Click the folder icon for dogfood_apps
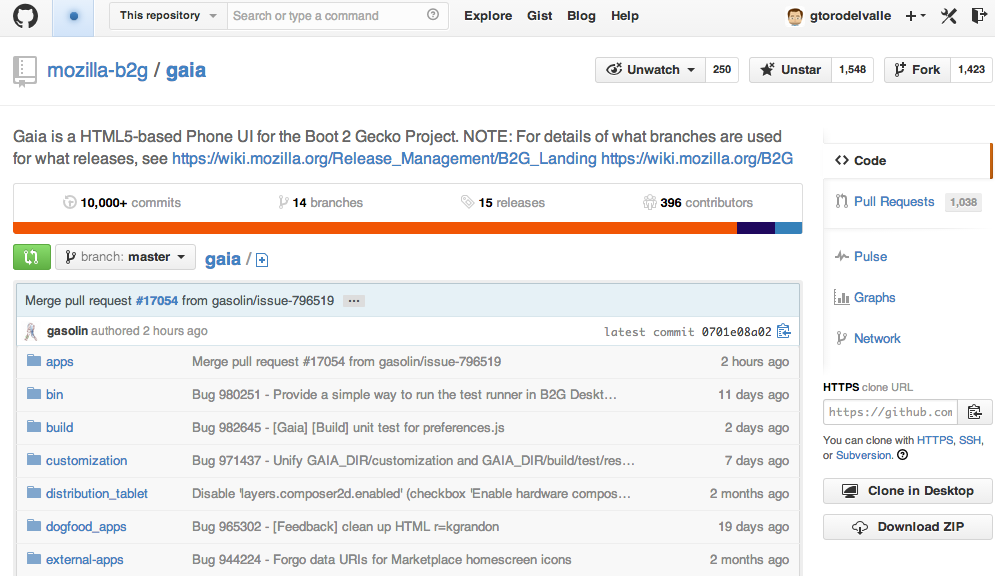 pyautogui.click(x=34, y=526)
